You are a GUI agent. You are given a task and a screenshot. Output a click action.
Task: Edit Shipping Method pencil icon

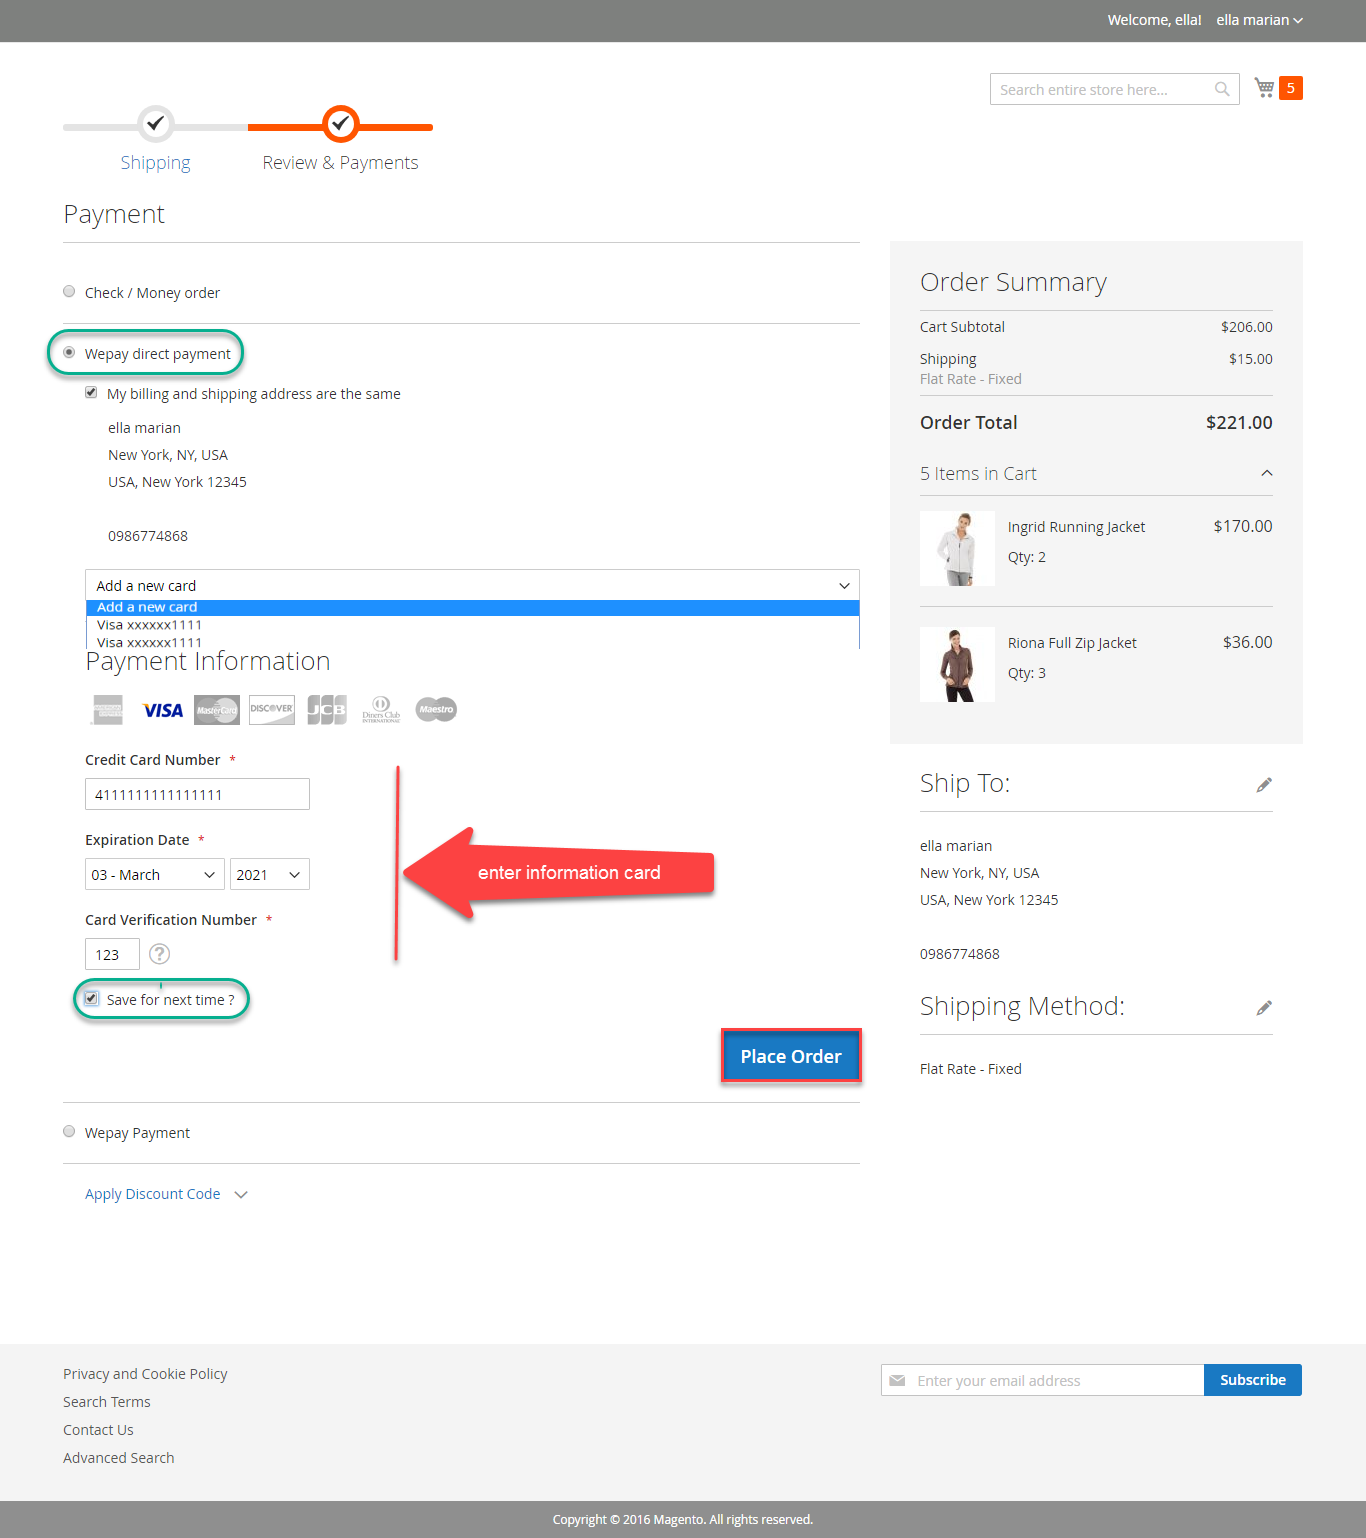pyautogui.click(x=1264, y=1008)
